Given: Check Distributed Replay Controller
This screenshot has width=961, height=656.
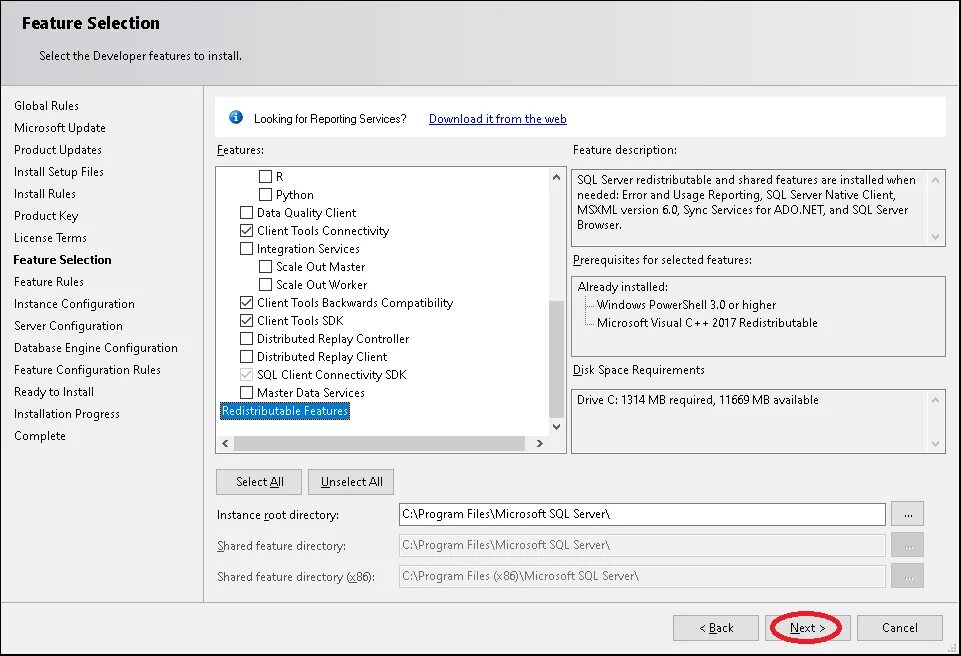Looking at the screenshot, I should (246, 338).
